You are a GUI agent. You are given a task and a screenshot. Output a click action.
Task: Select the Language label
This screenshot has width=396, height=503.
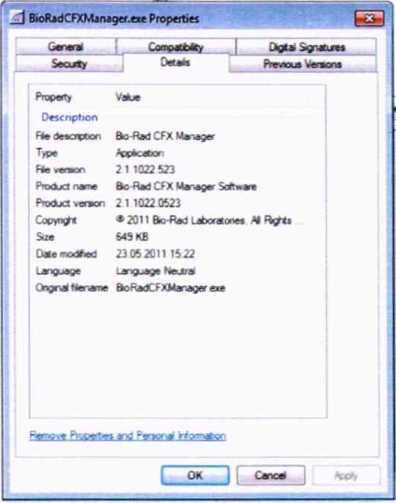58,271
